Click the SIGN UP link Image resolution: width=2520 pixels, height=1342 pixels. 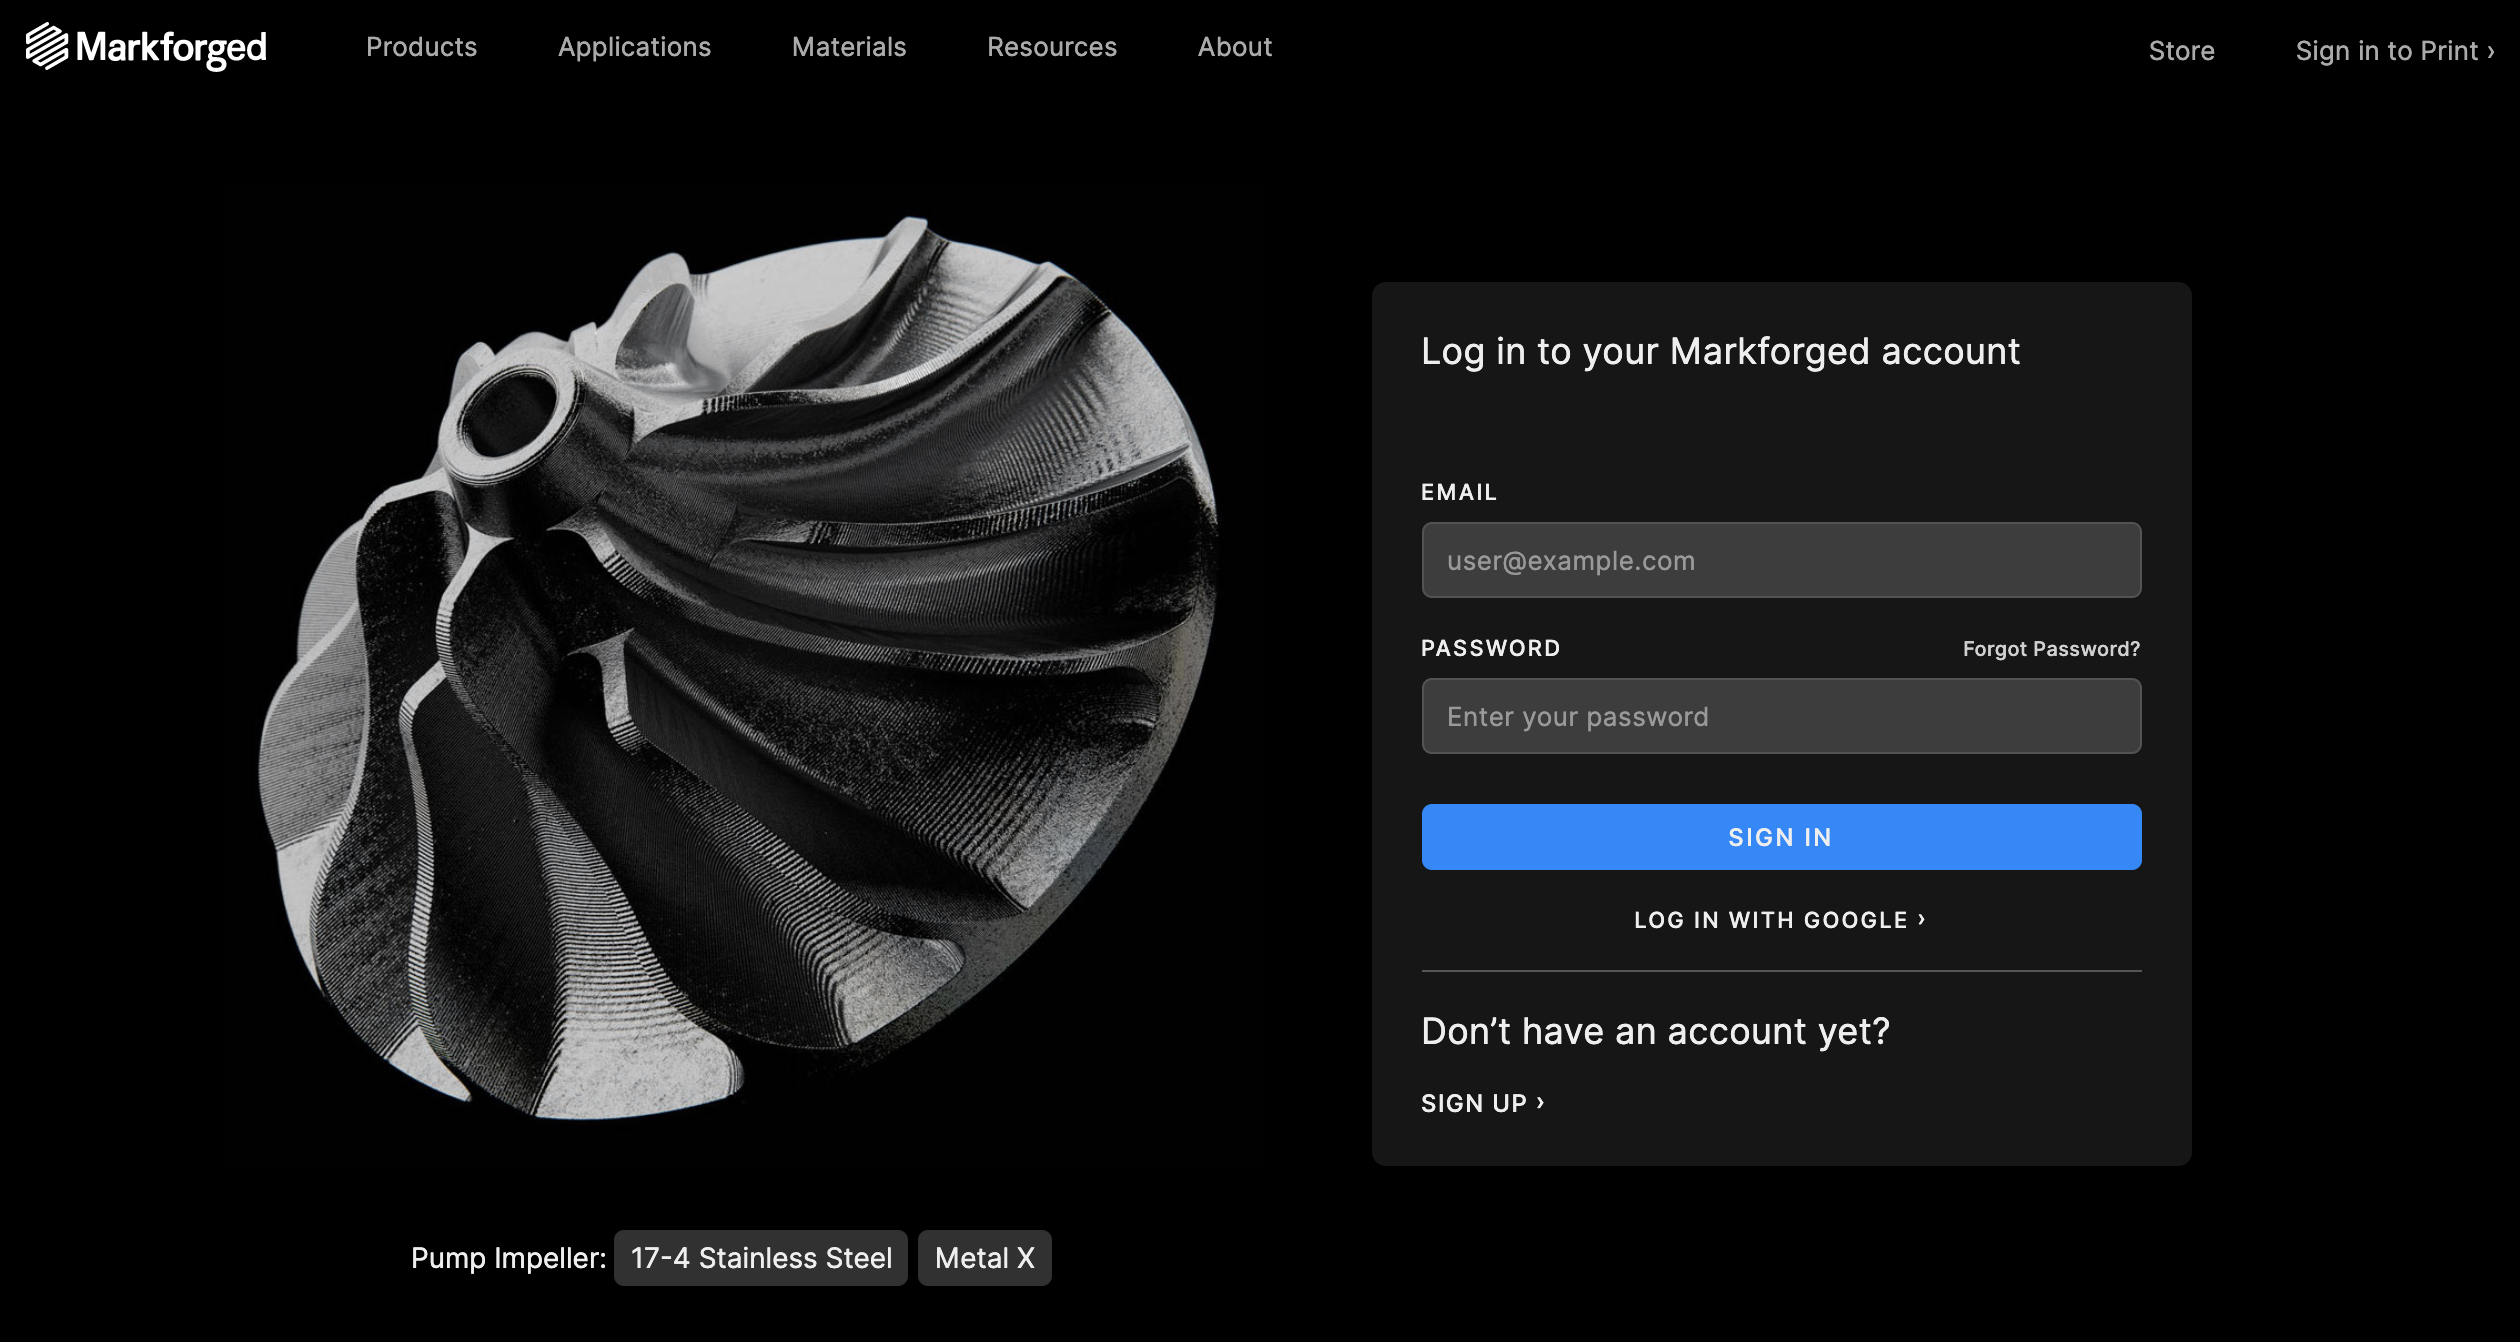tap(1473, 1103)
